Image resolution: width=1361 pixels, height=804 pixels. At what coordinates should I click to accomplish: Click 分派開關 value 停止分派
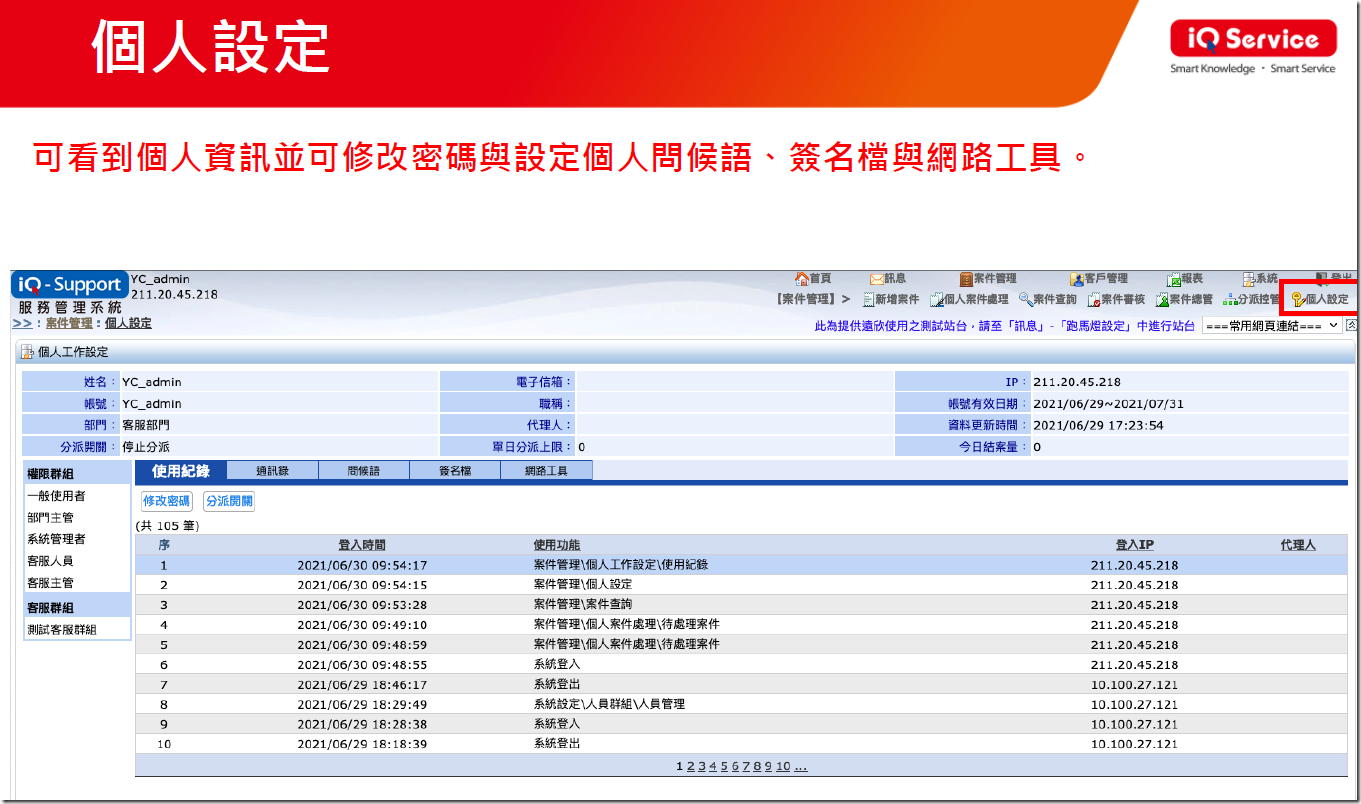click(146, 447)
